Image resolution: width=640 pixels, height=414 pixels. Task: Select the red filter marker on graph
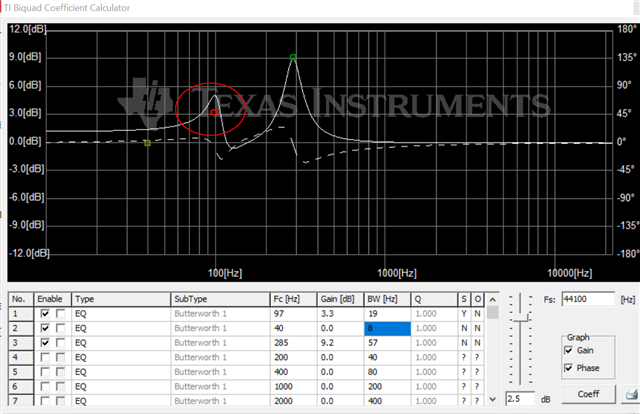[x=213, y=112]
